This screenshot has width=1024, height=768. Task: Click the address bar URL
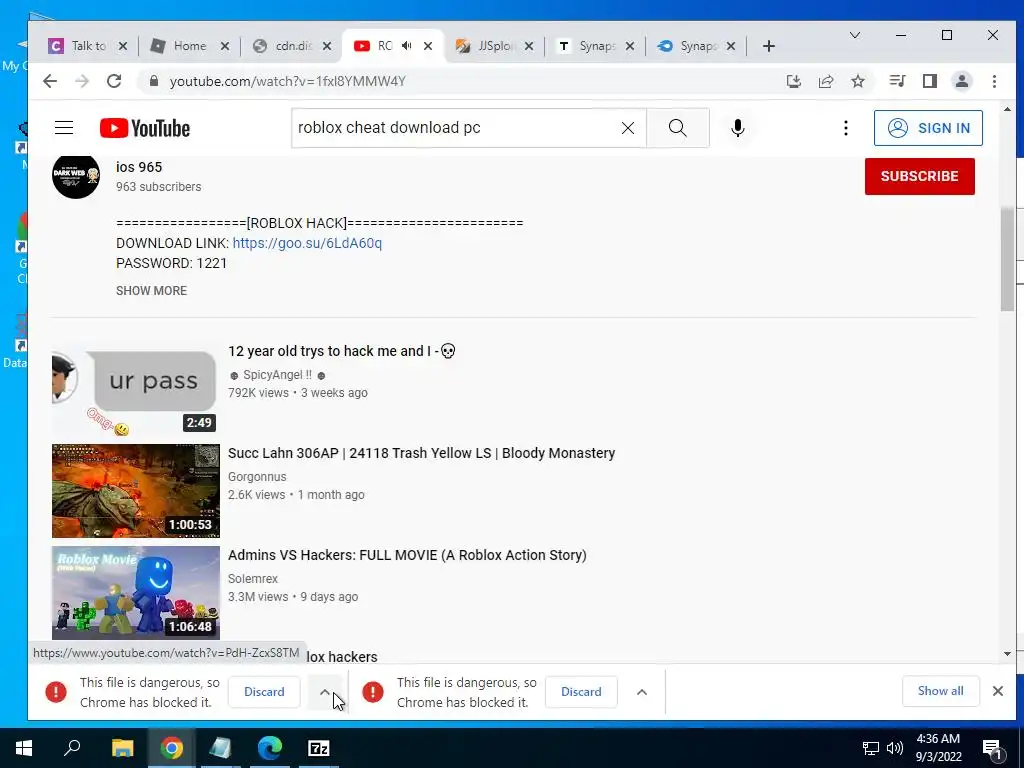287,81
